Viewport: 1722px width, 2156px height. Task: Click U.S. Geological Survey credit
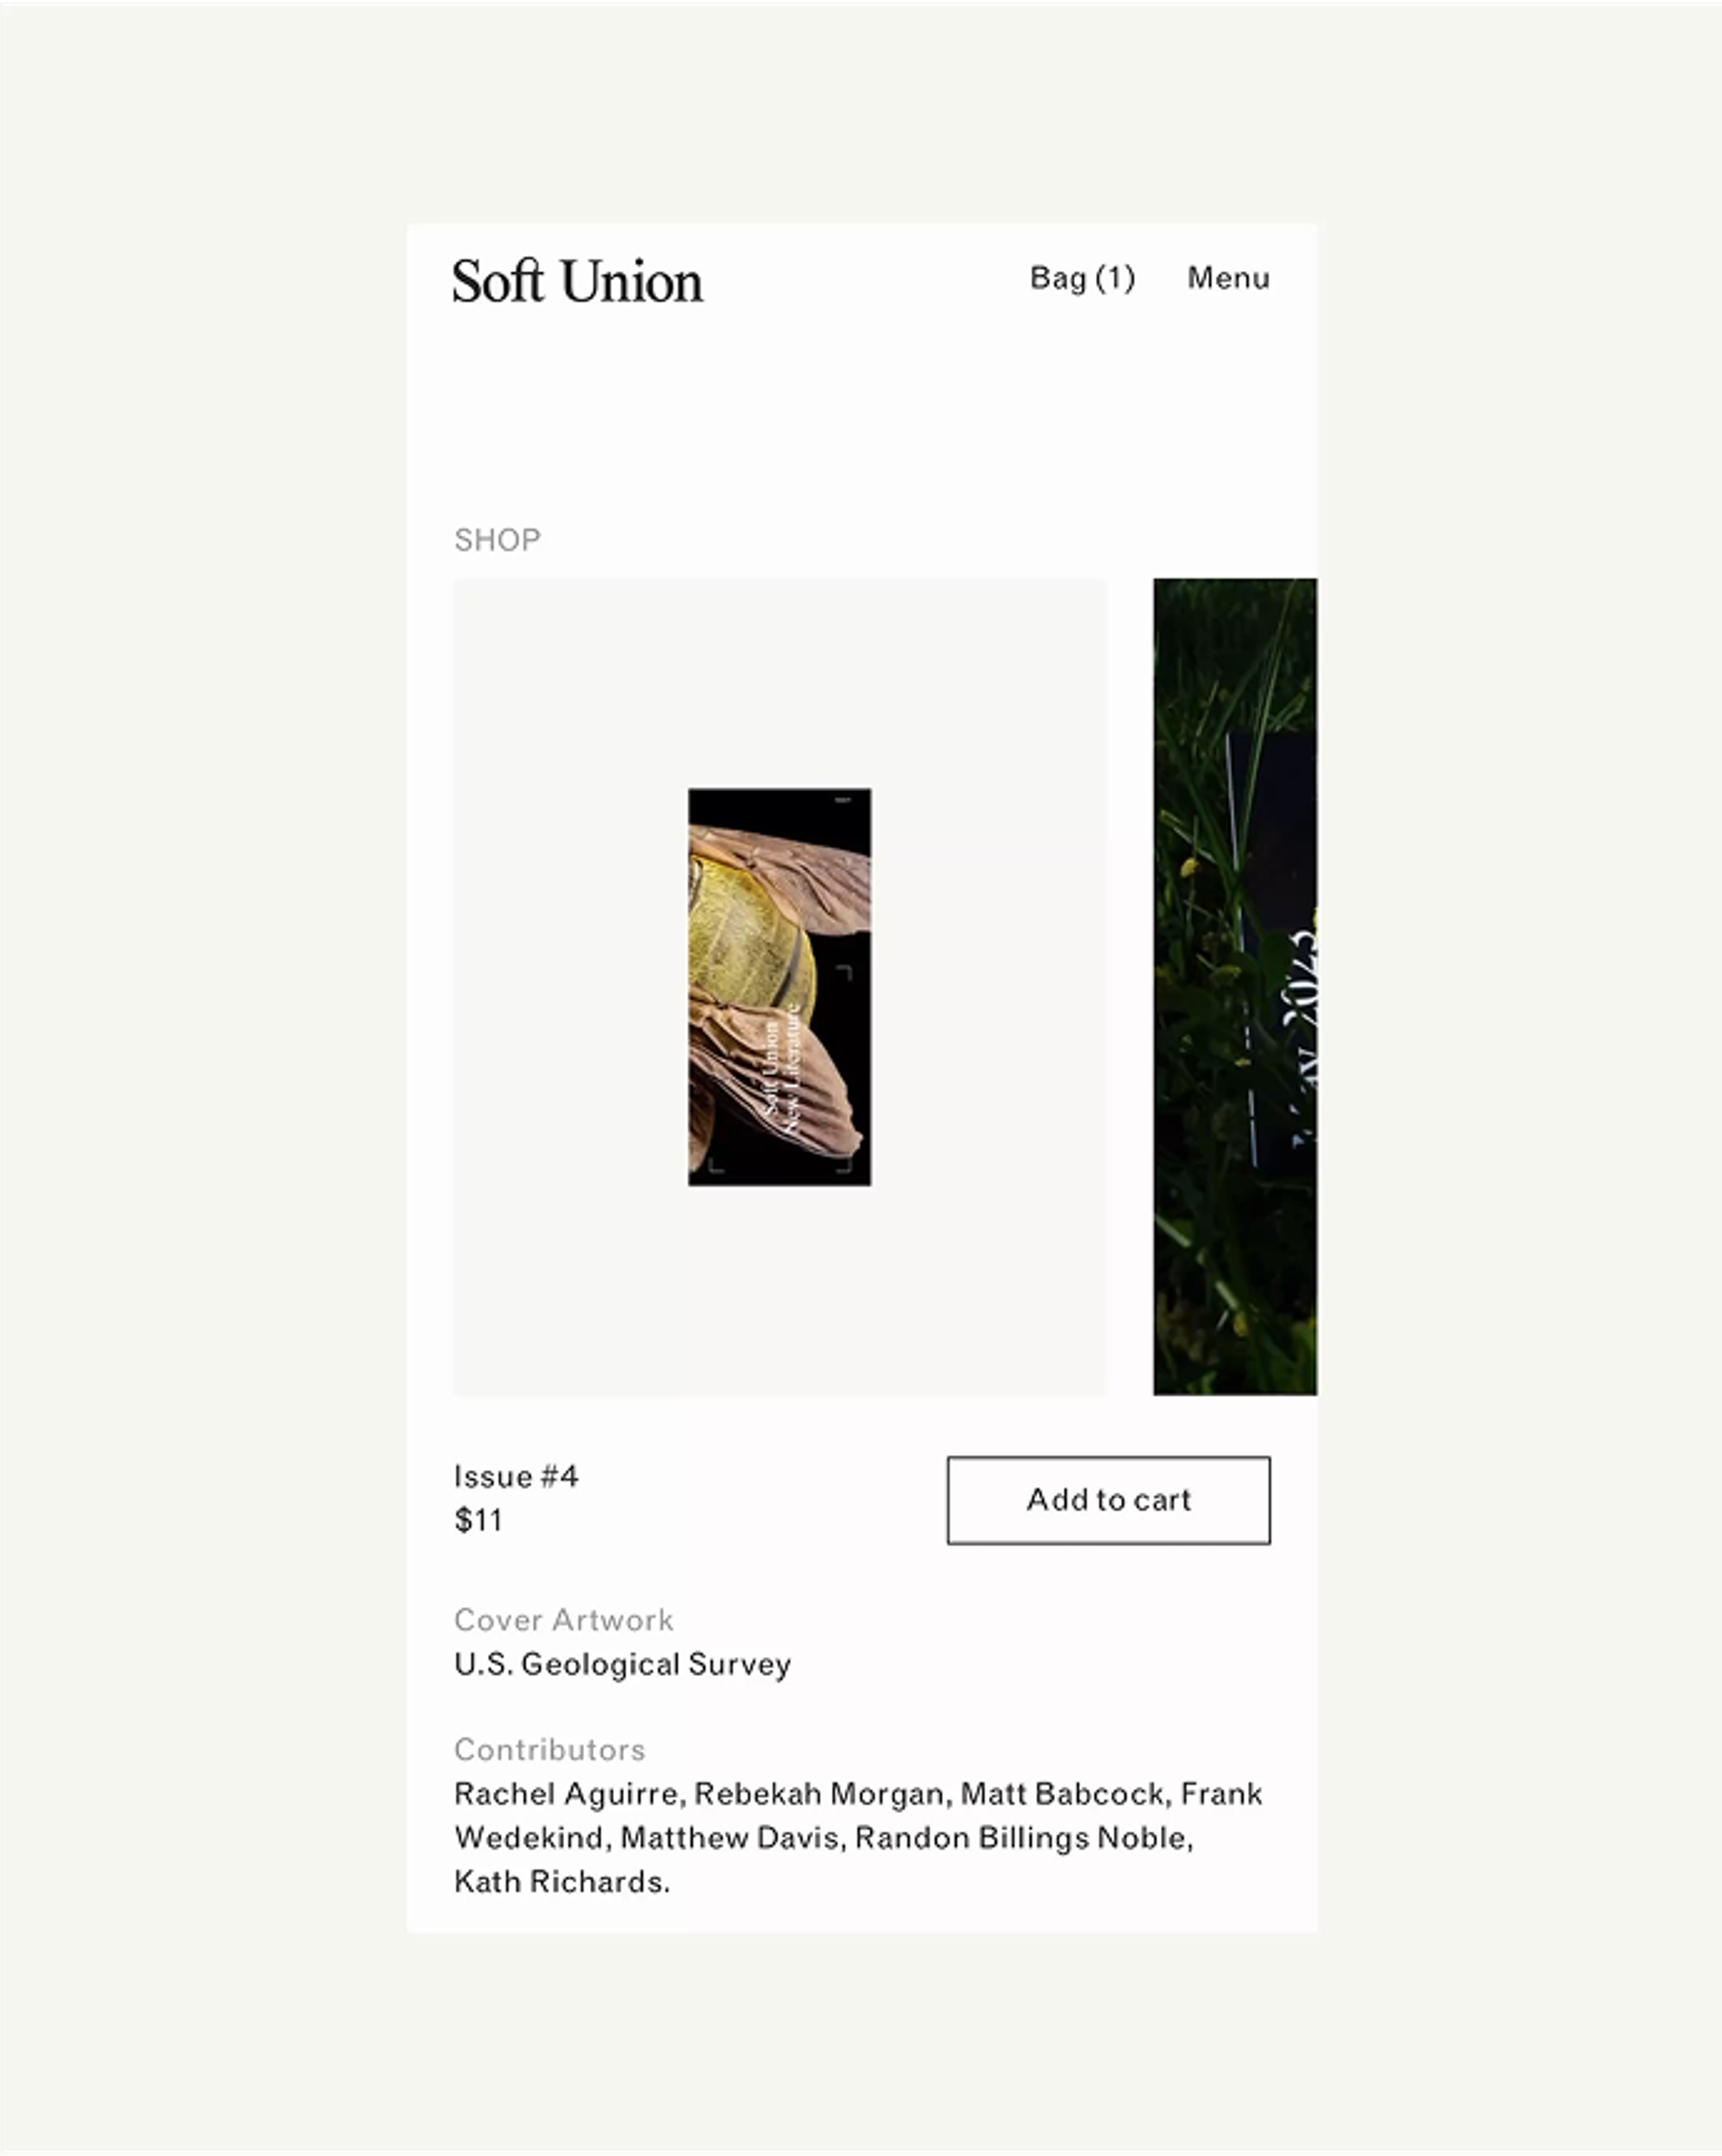click(x=622, y=1664)
